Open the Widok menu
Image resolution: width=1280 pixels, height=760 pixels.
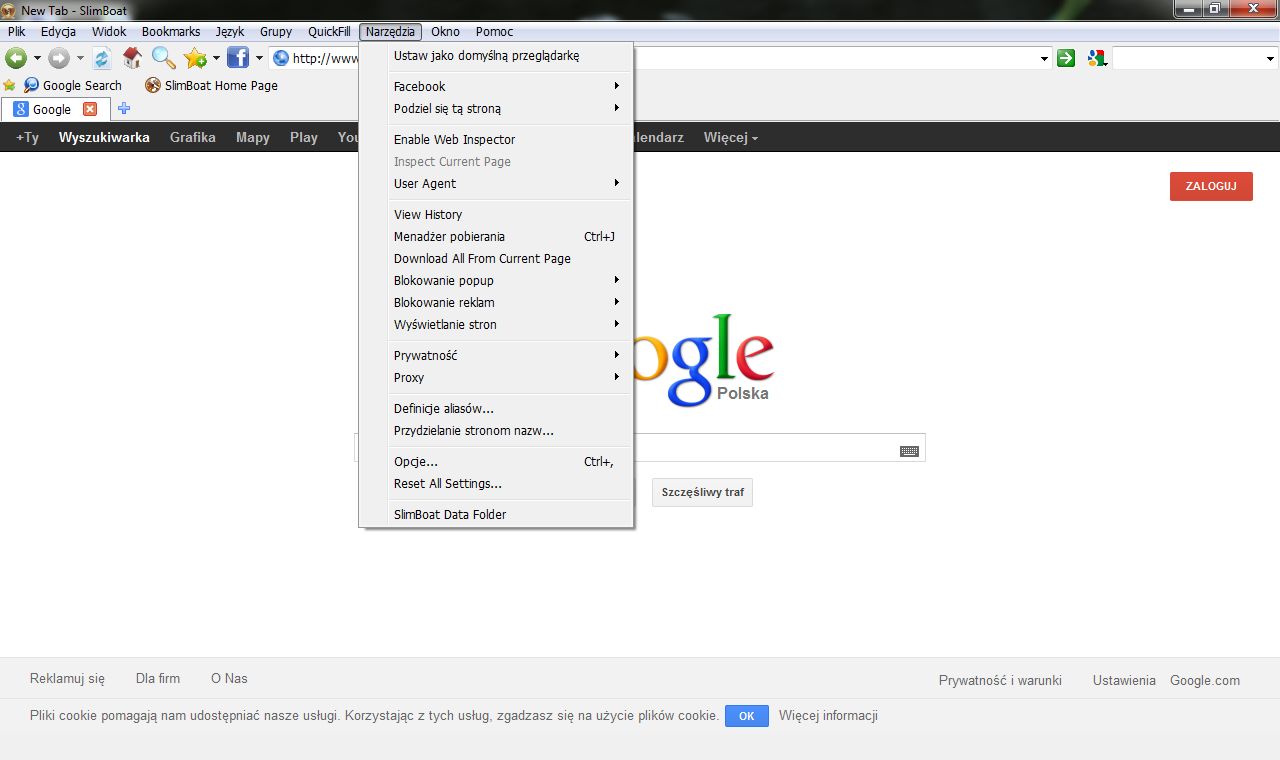[109, 32]
